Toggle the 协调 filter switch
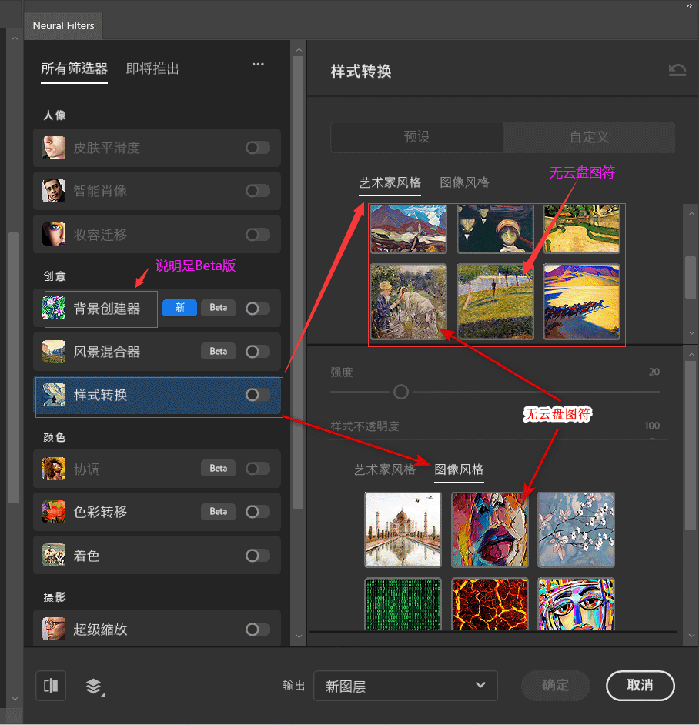 [x=258, y=469]
